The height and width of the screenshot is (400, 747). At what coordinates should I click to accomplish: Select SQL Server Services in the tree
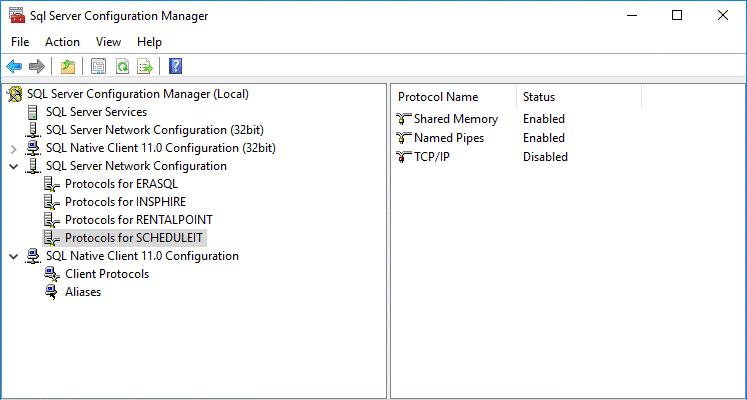pyautogui.click(x=96, y=112)
